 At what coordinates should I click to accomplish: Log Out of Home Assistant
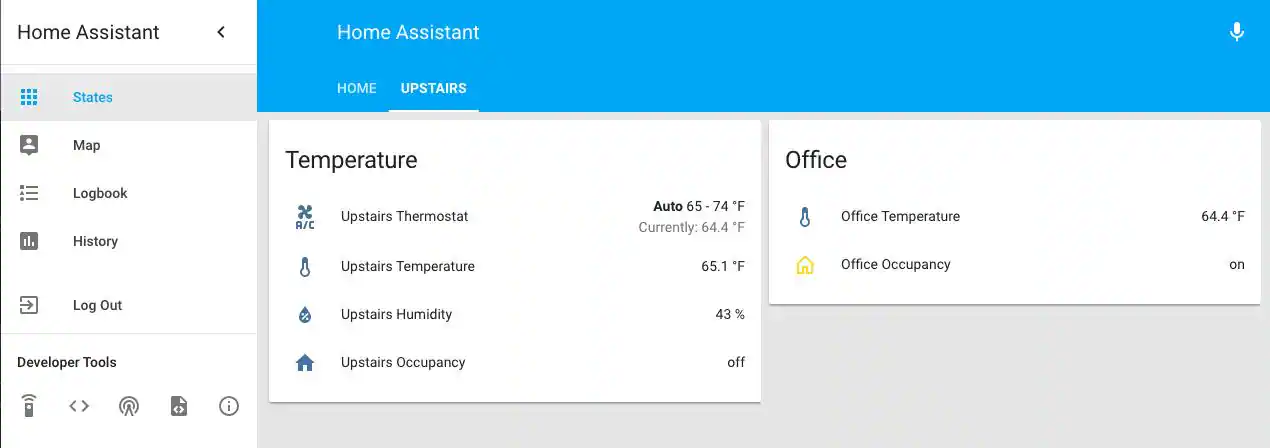(x=97, y=305)
